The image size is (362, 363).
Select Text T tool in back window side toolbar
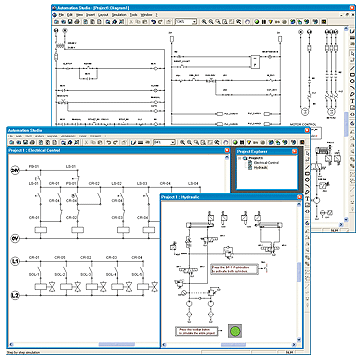(352, 101)
